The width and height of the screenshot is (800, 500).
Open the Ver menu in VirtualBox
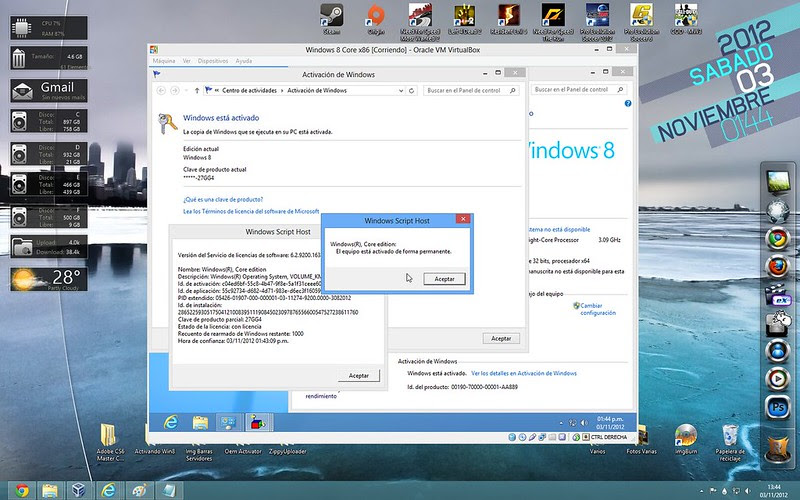[187, 61]
